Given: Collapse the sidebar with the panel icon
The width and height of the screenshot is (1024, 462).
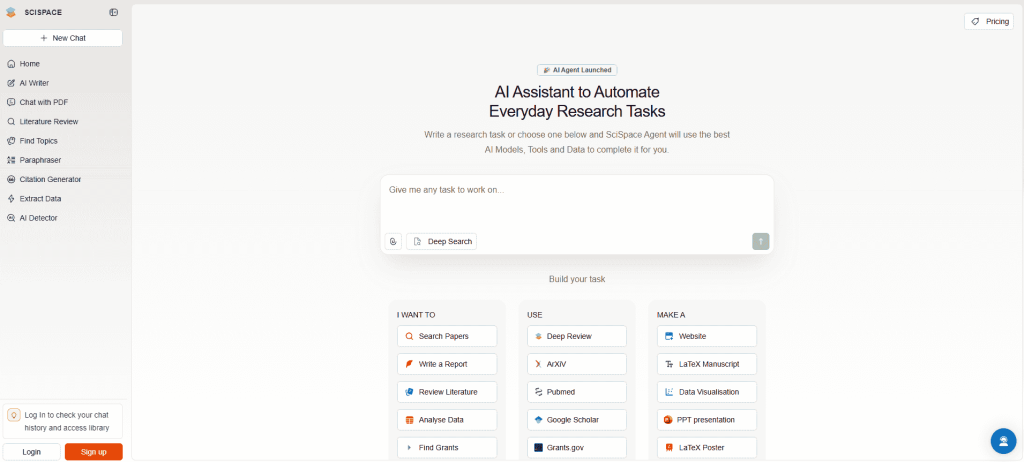Looking at the screenshot, I should [x=113, y=13].
